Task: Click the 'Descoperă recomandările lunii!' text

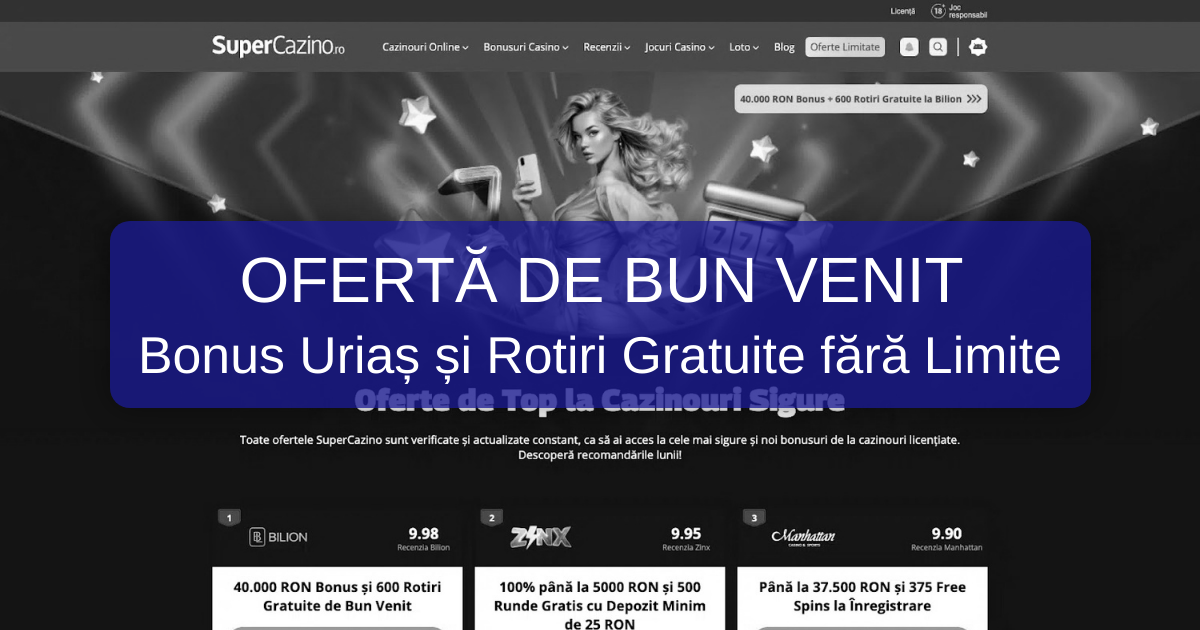Action: coord(600,455)
